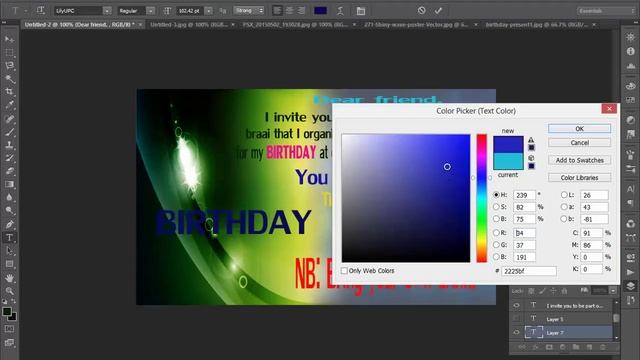
Task: Select the Crop tool
Action: tap(9, 92)
